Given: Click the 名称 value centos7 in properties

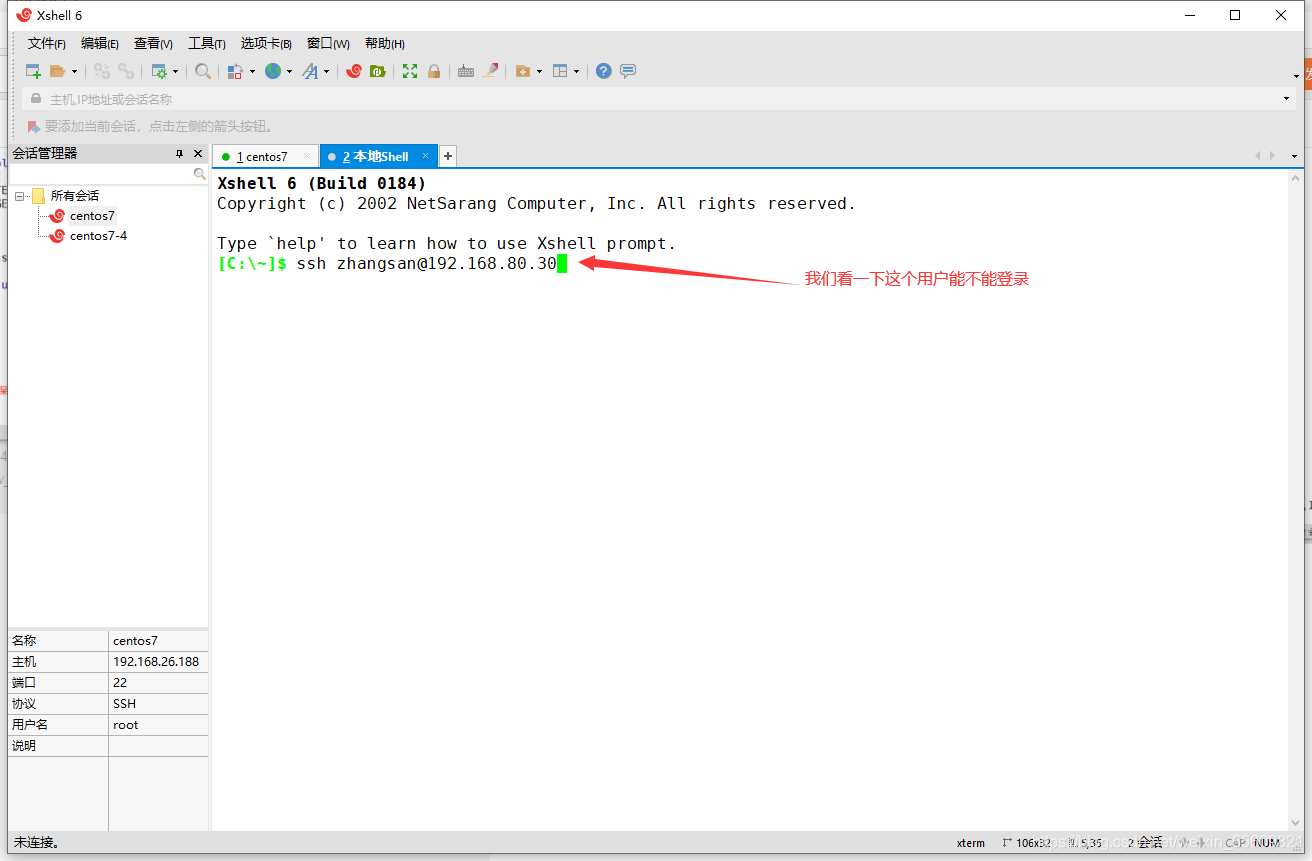Looking at the screenshot, I should pyautogui.click(x=135, y=641).
